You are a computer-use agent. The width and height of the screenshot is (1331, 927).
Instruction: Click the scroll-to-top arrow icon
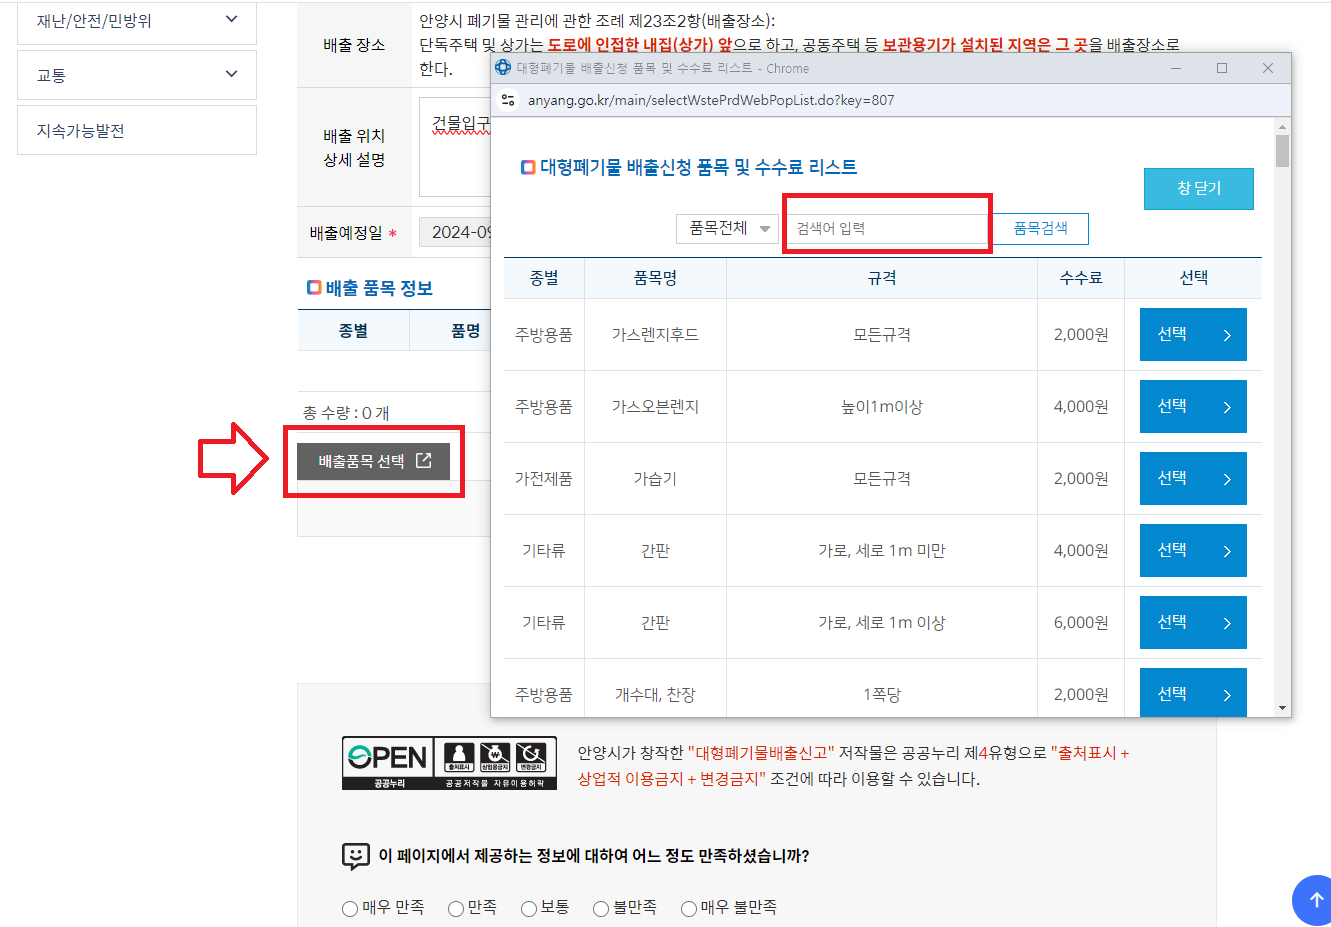tap(1313, 900)
